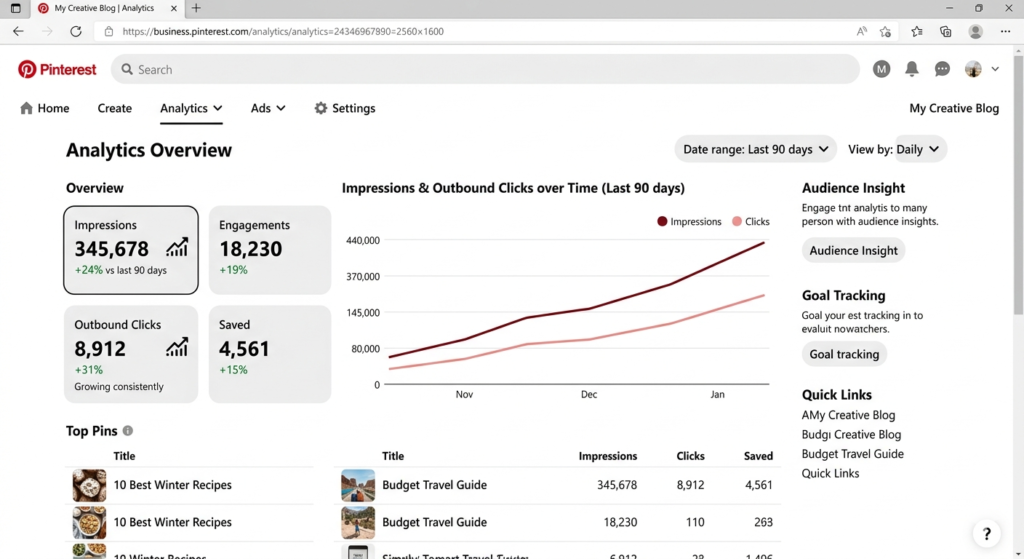The height and width of the screenshot is (559, 1024).
Task: Click the 8,912 clicks table cell
Action: click(690, 485)
